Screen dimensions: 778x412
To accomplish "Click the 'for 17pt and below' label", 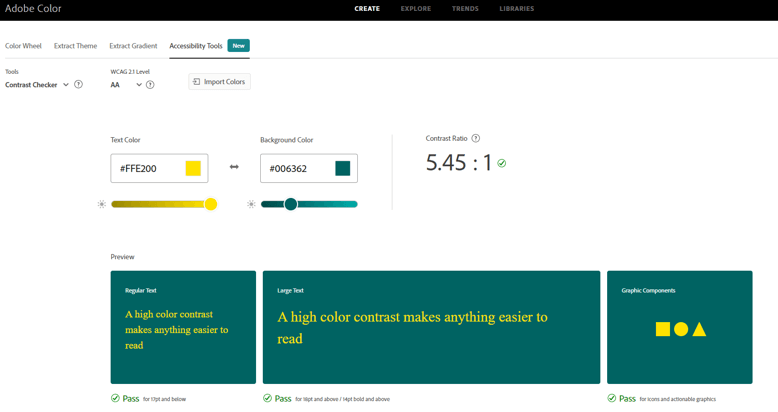I will point(164,399).
